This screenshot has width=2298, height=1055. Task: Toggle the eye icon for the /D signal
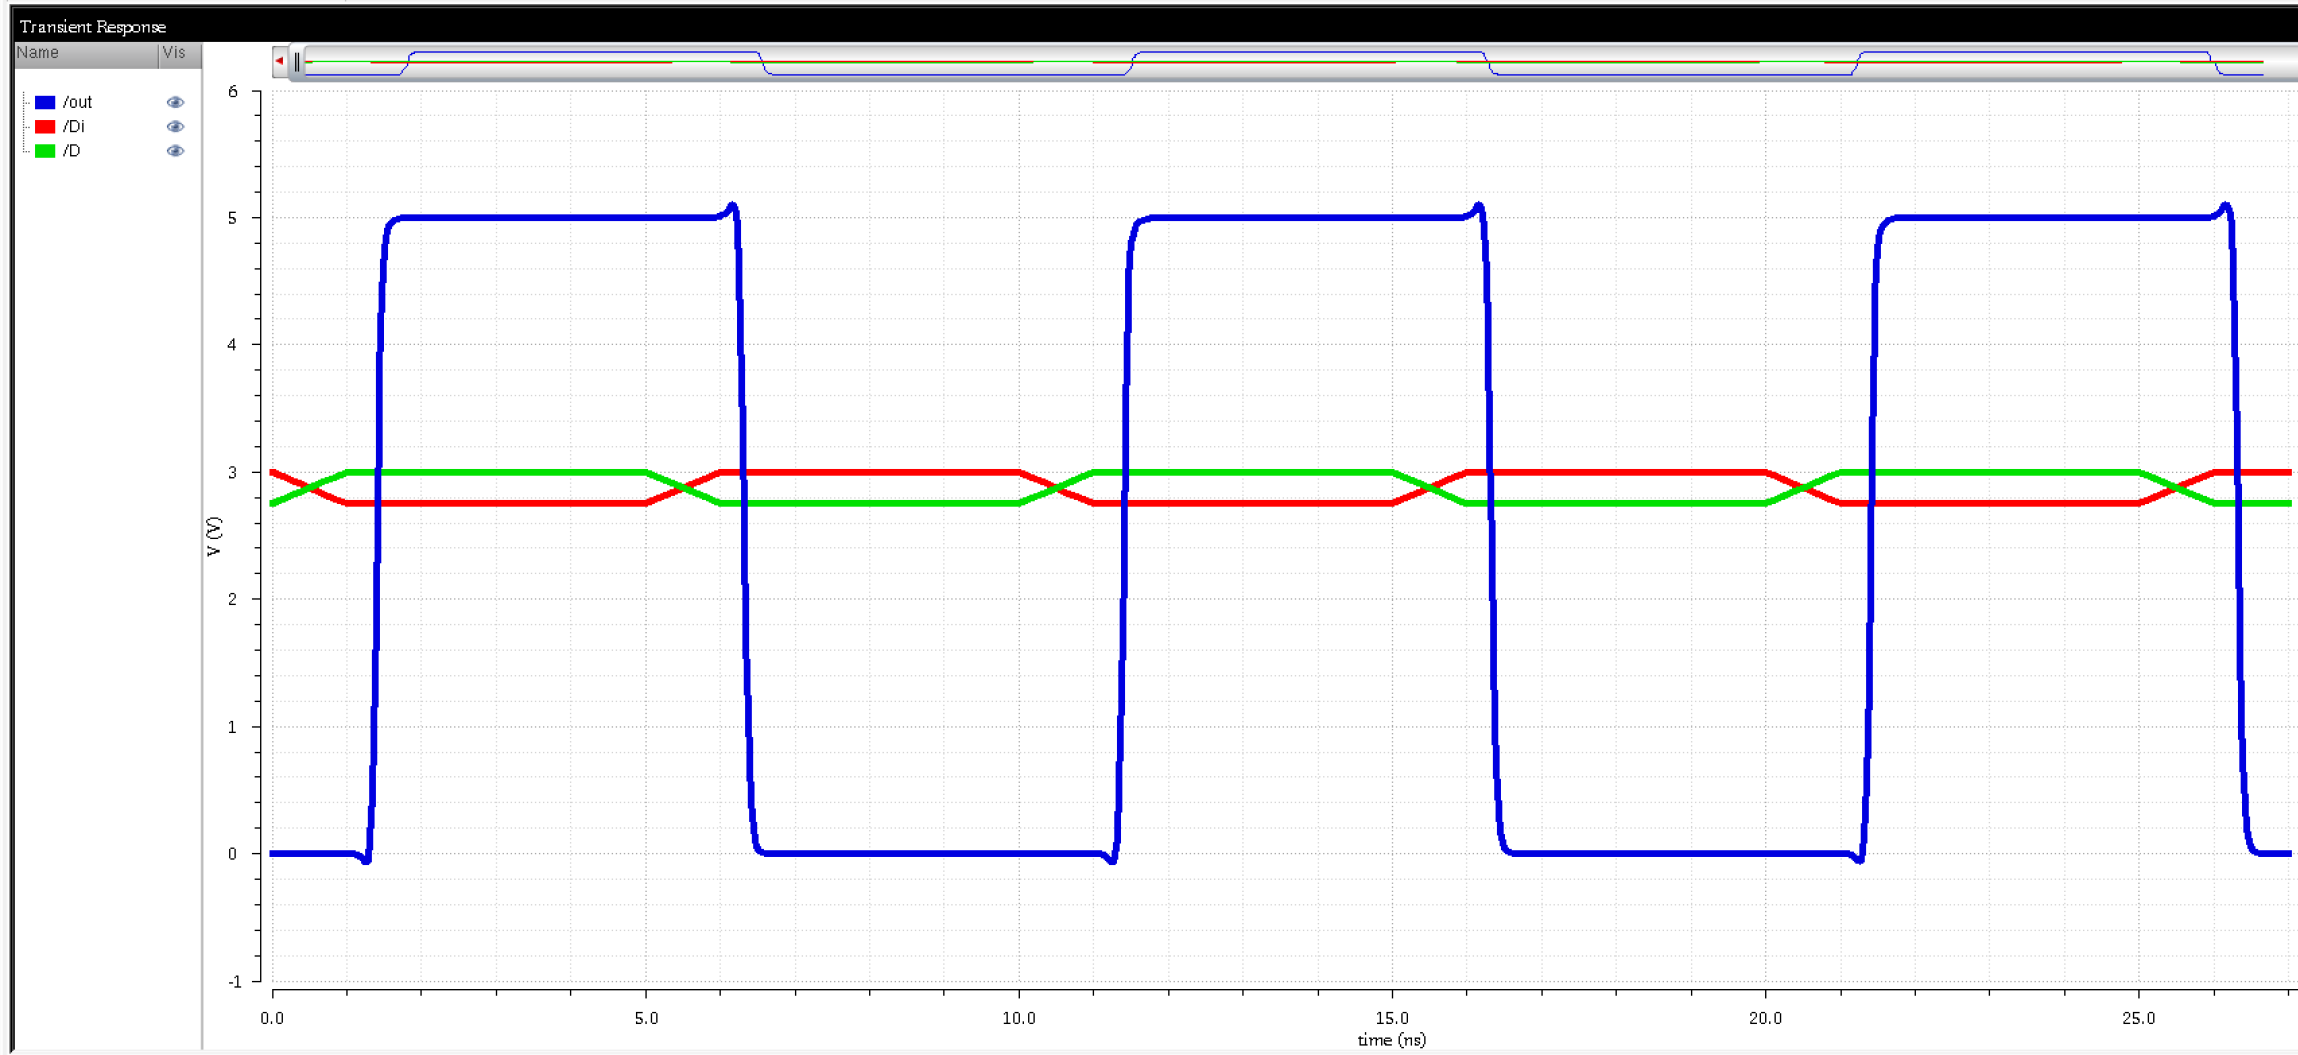coord(175,151)
